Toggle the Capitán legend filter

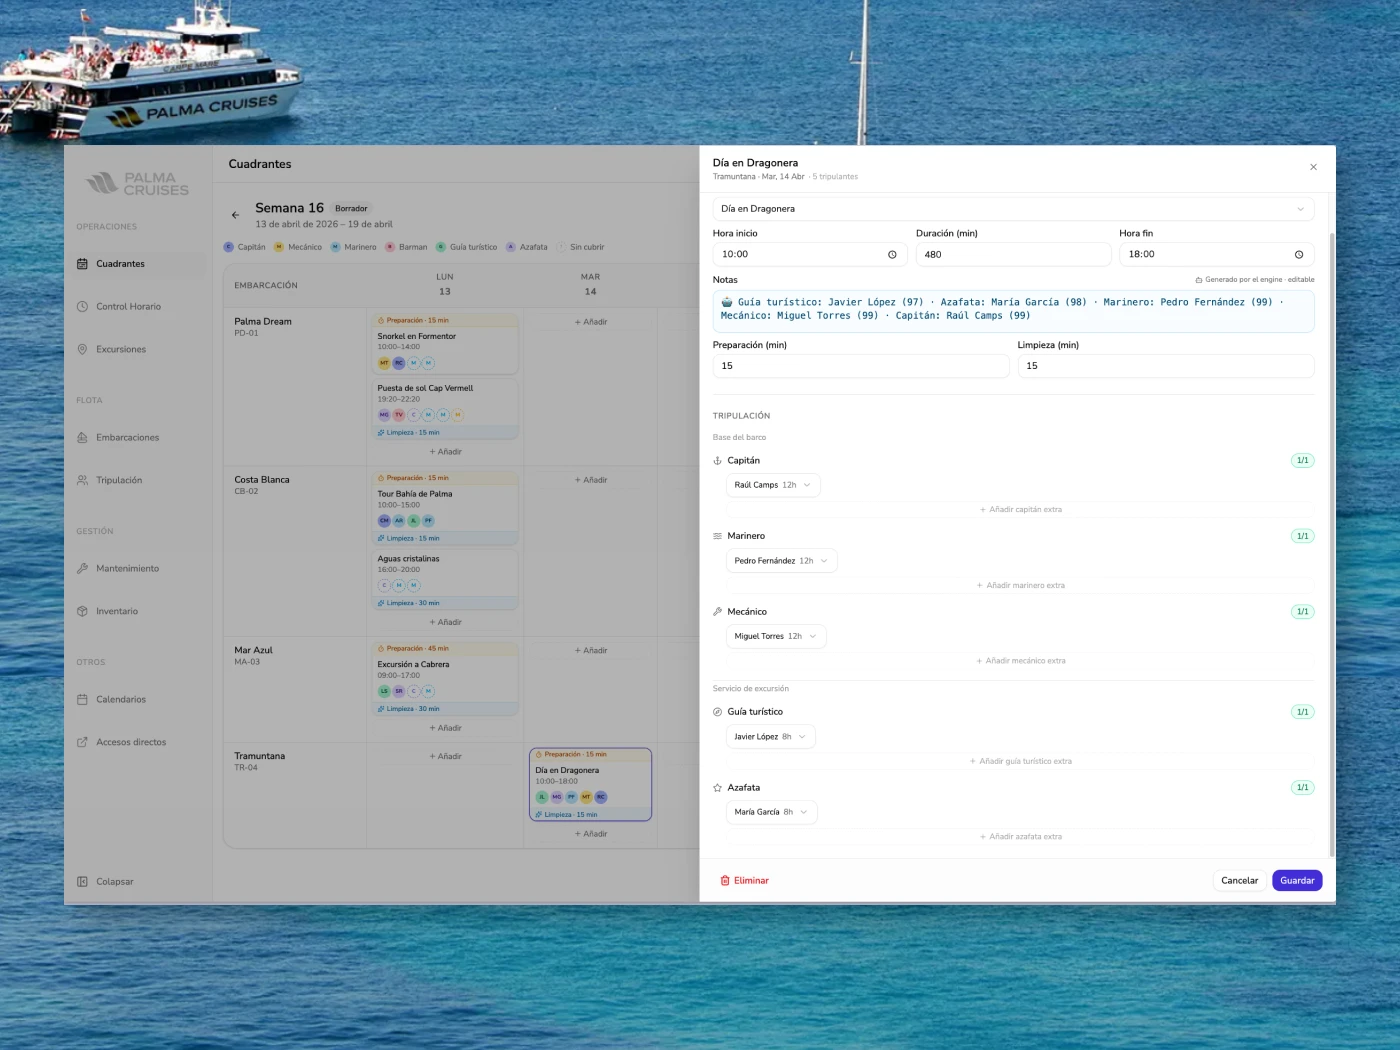245,247
